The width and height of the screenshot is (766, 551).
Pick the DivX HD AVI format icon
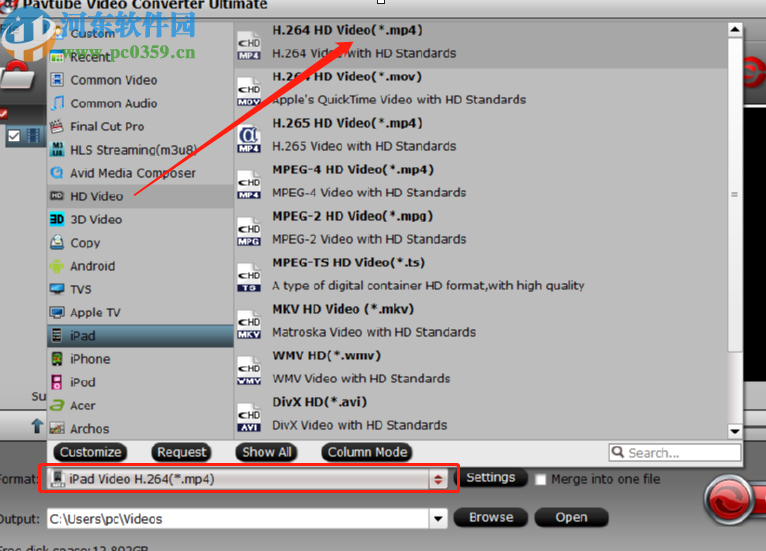point(249,416)
